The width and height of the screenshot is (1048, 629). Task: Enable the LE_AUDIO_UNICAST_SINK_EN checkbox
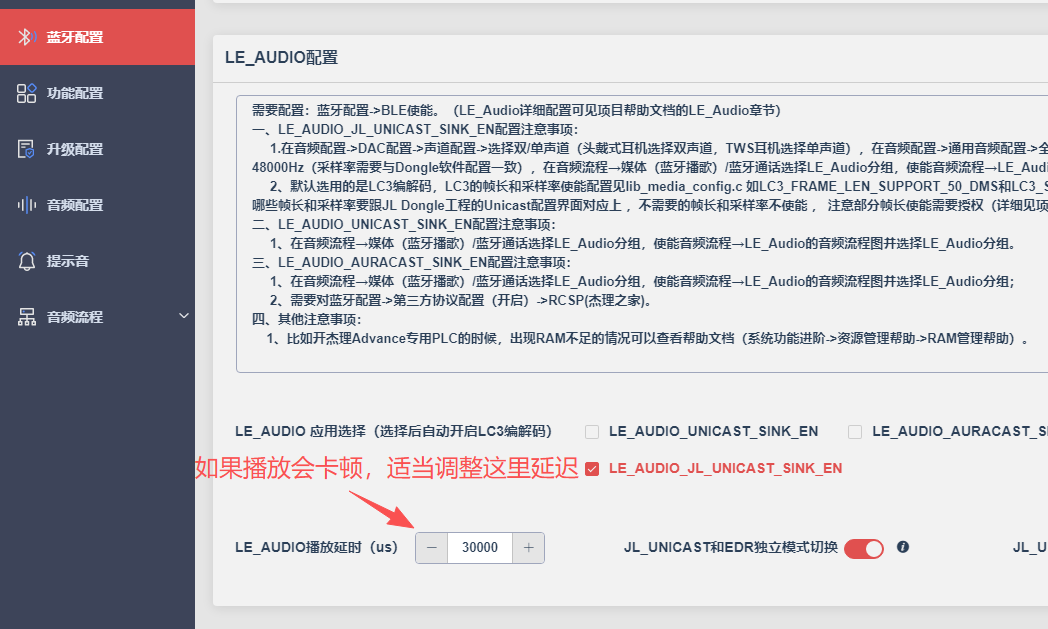pos(592,432)
